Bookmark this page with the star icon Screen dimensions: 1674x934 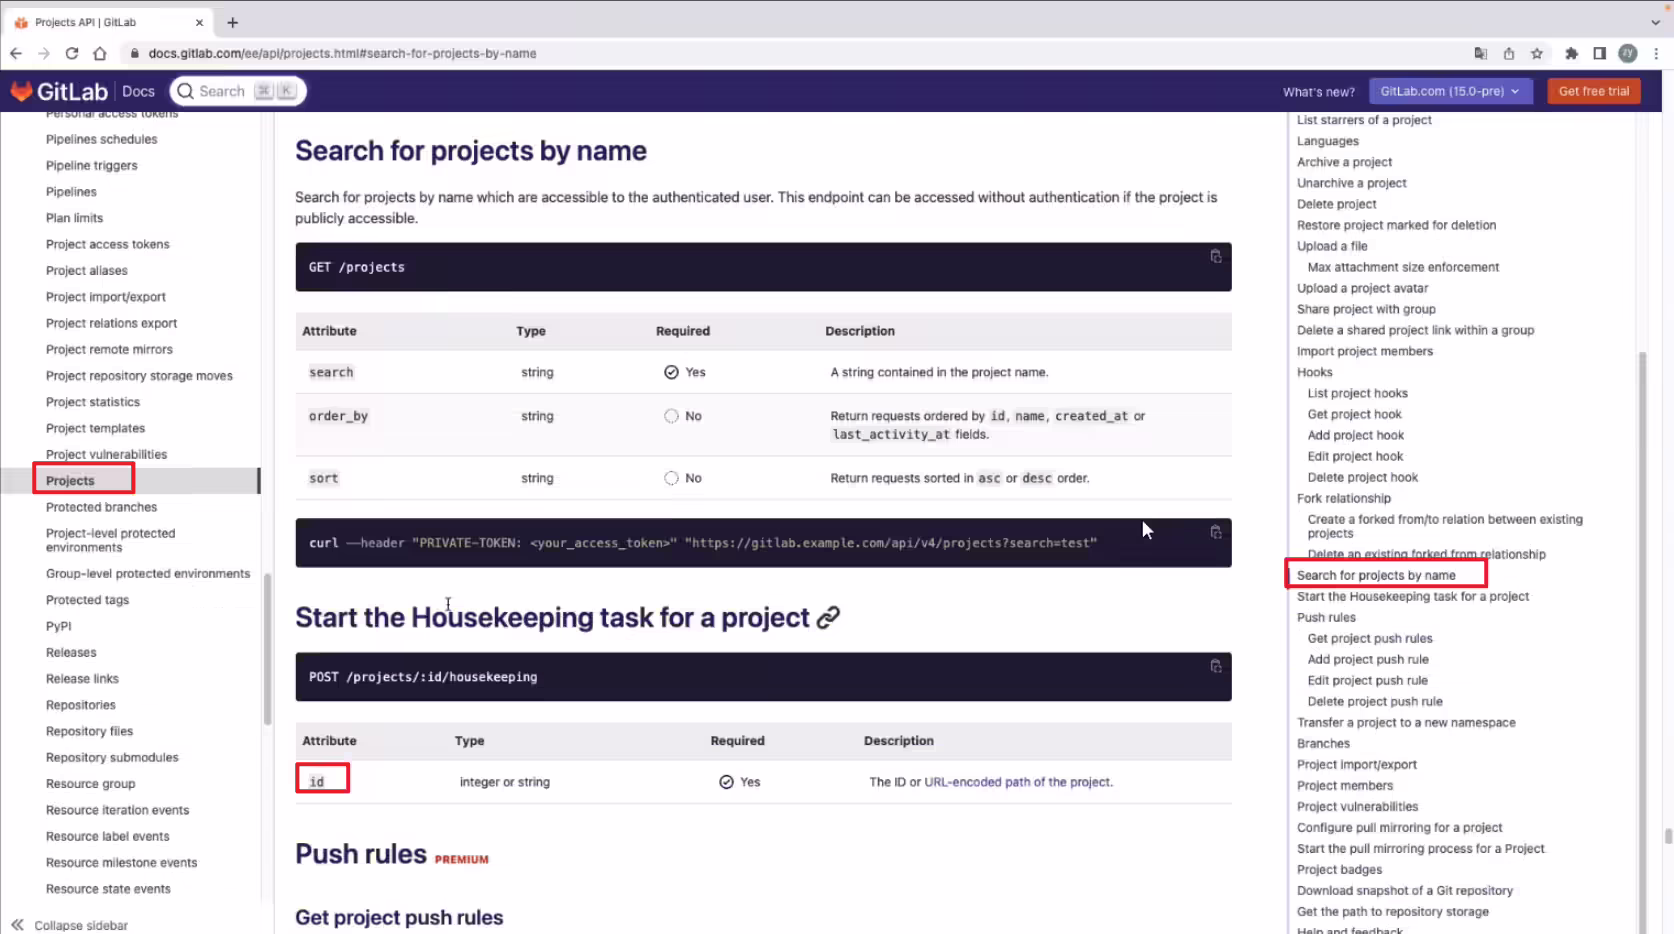pyautogui.click(x=1537, y=53)
